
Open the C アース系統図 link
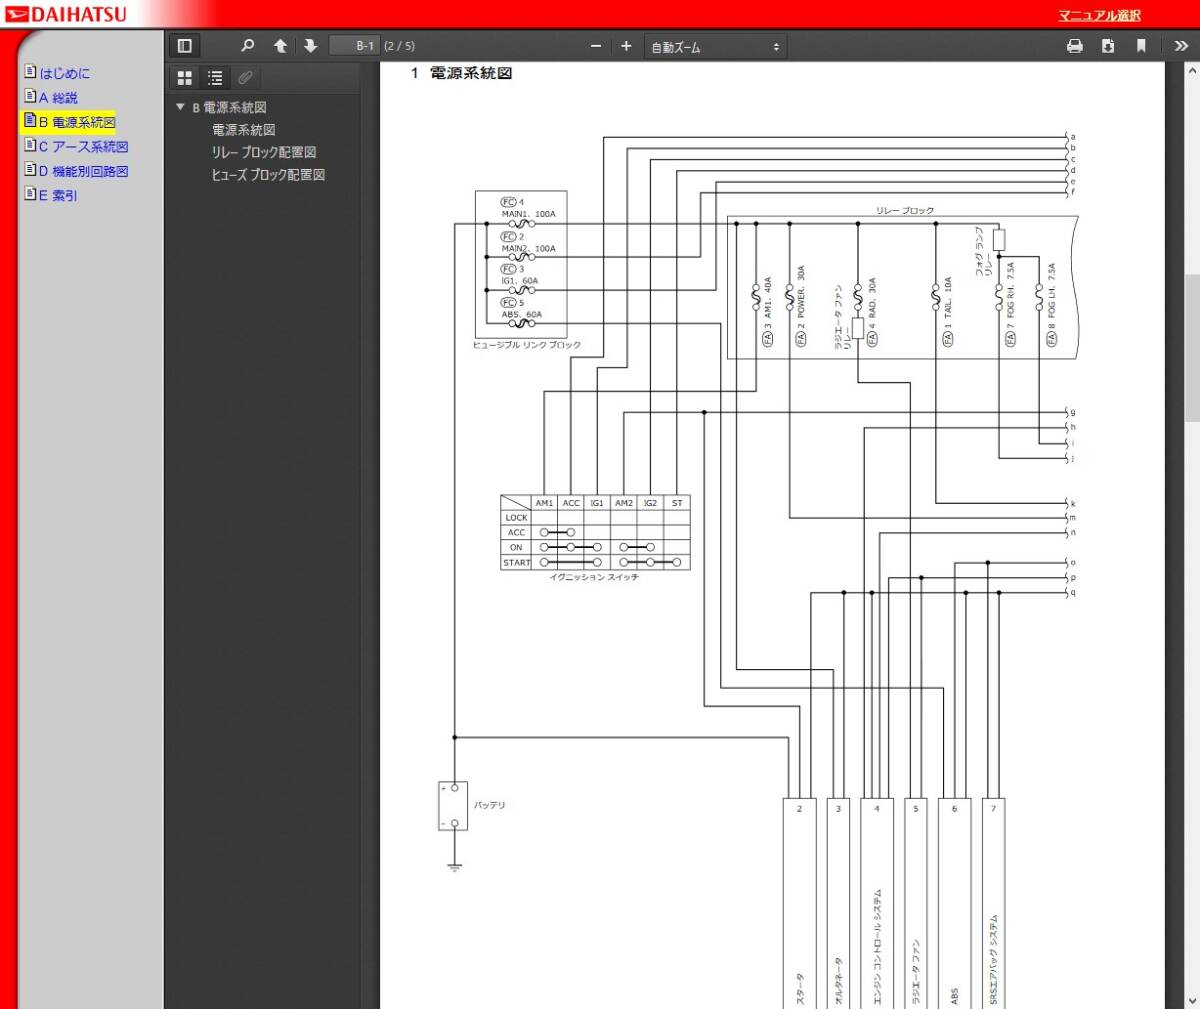pos(83,146)
